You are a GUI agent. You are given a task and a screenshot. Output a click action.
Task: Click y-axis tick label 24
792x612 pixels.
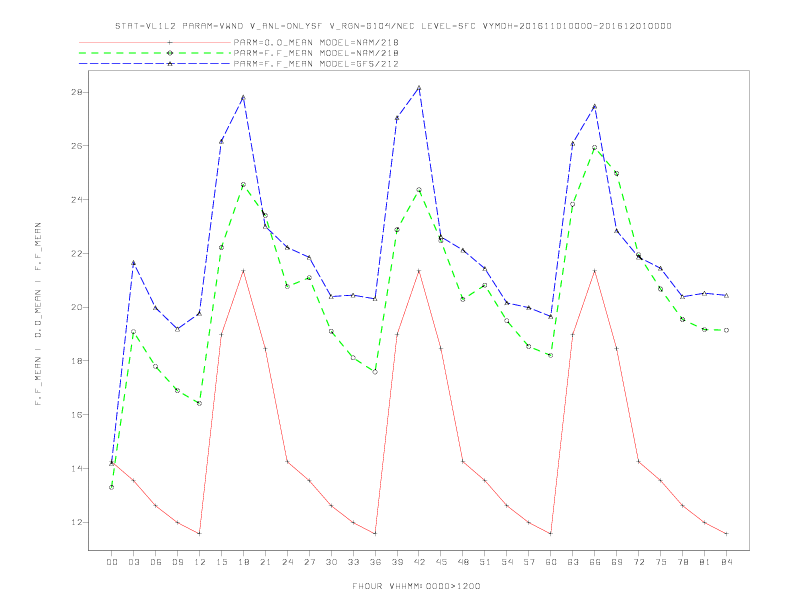pos(77,199)
